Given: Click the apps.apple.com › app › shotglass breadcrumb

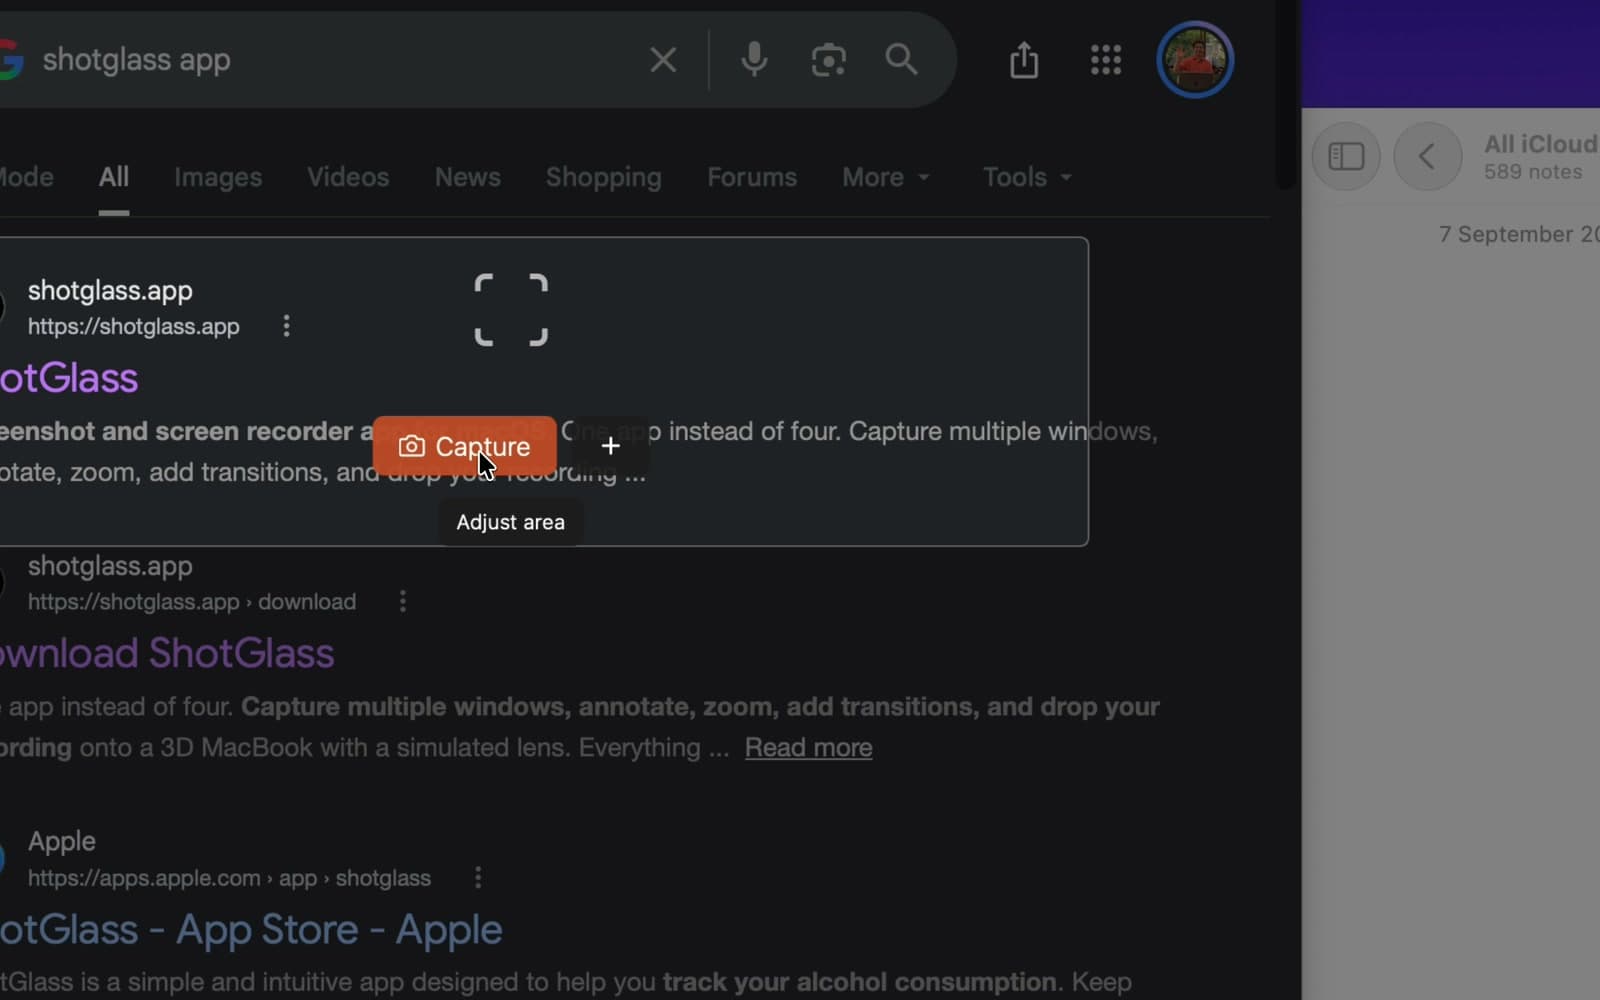Looking at the screenshot, I should point(229,878).
